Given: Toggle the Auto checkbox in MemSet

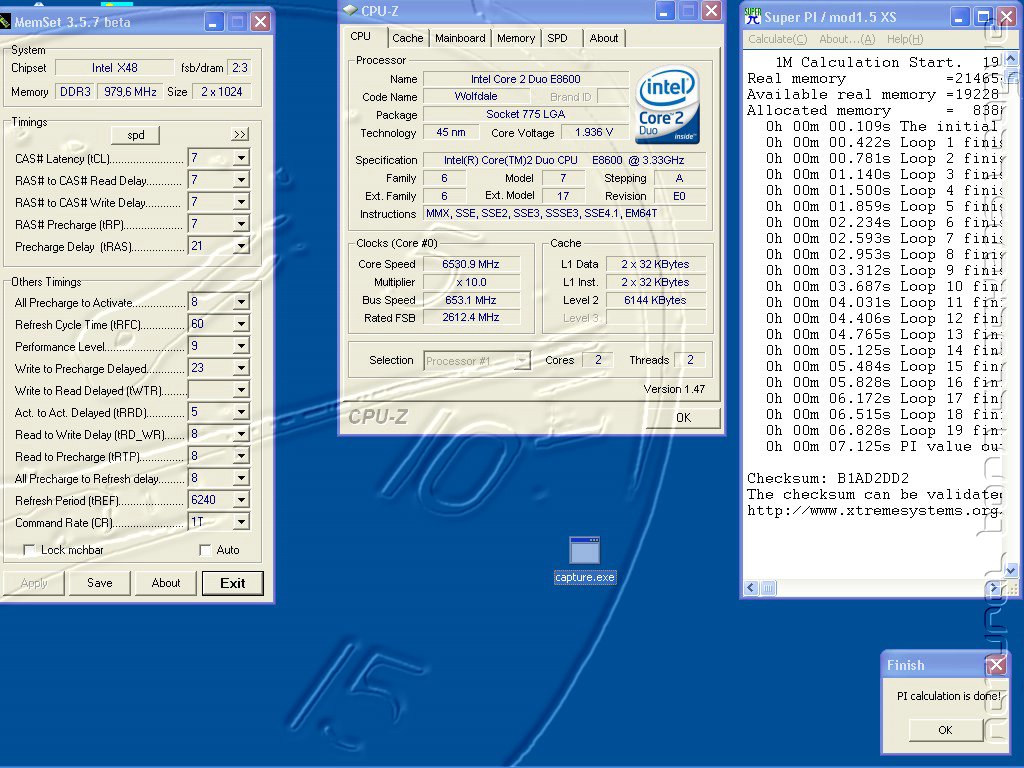Looking at the screenshot, I should [x=205, y=550].
